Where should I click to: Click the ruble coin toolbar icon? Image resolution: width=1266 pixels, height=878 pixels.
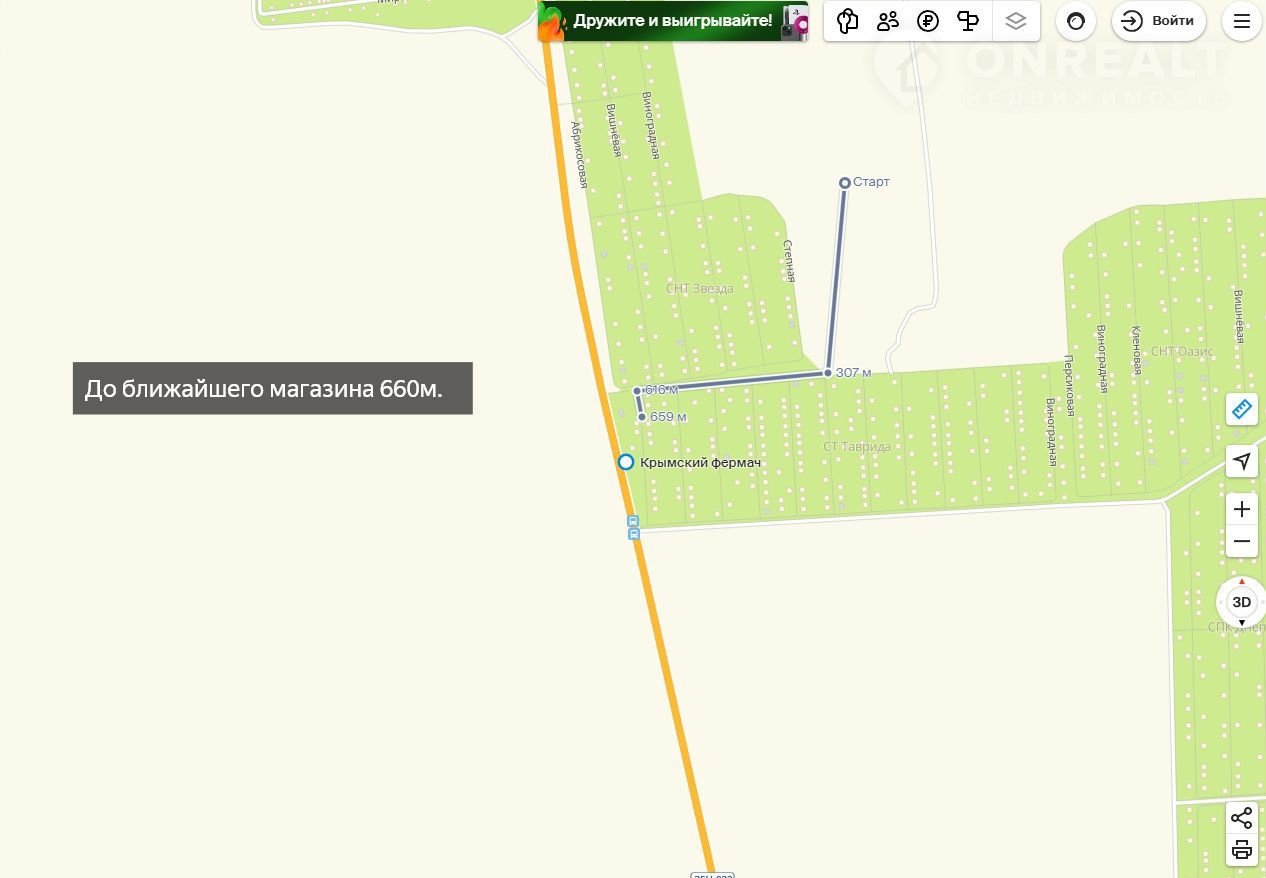(x=928, y=21)
